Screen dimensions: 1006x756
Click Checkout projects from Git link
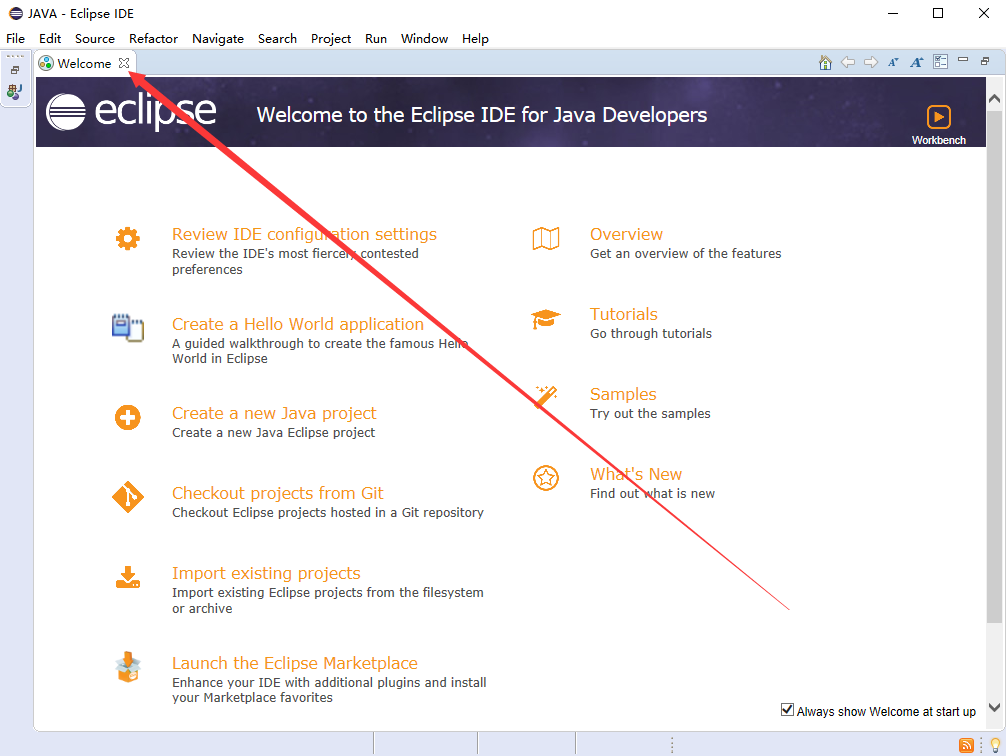[277, 493]
